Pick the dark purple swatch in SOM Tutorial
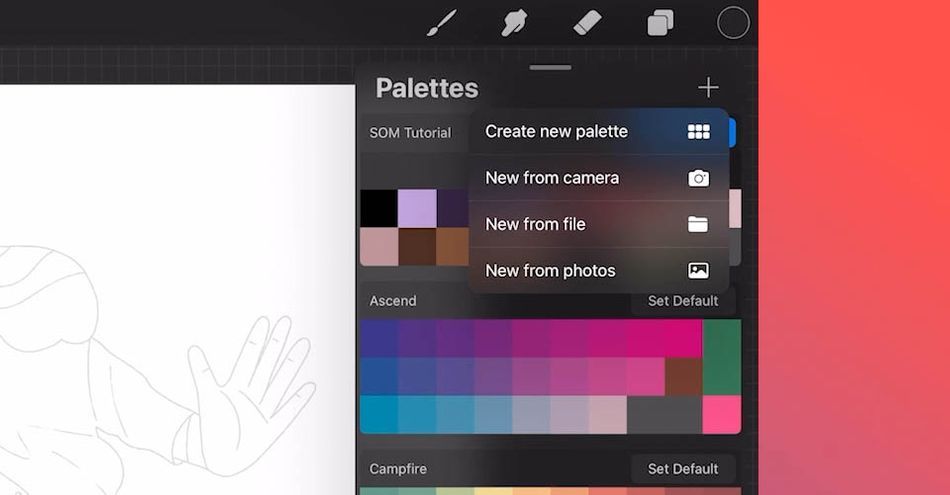This screenshot has width=950, height=495. pos(453,208)
